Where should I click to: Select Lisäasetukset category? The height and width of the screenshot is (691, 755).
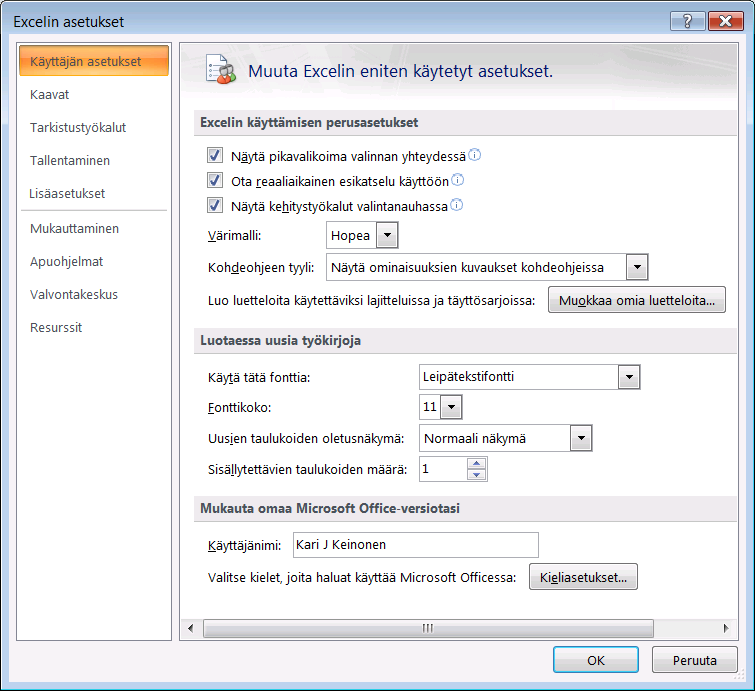click(x=94, y=194)
